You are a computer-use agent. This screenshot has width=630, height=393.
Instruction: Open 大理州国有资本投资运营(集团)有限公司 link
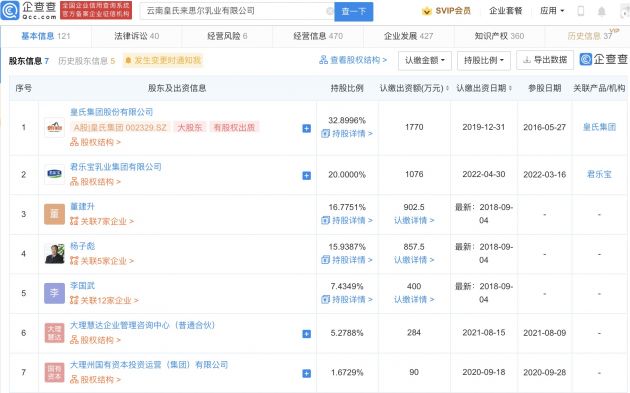click(x=149, y=365)
